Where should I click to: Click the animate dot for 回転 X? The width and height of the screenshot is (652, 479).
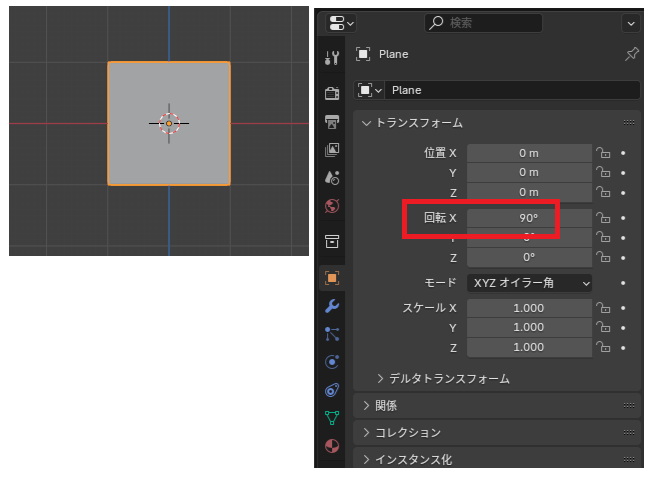[623, 218]
